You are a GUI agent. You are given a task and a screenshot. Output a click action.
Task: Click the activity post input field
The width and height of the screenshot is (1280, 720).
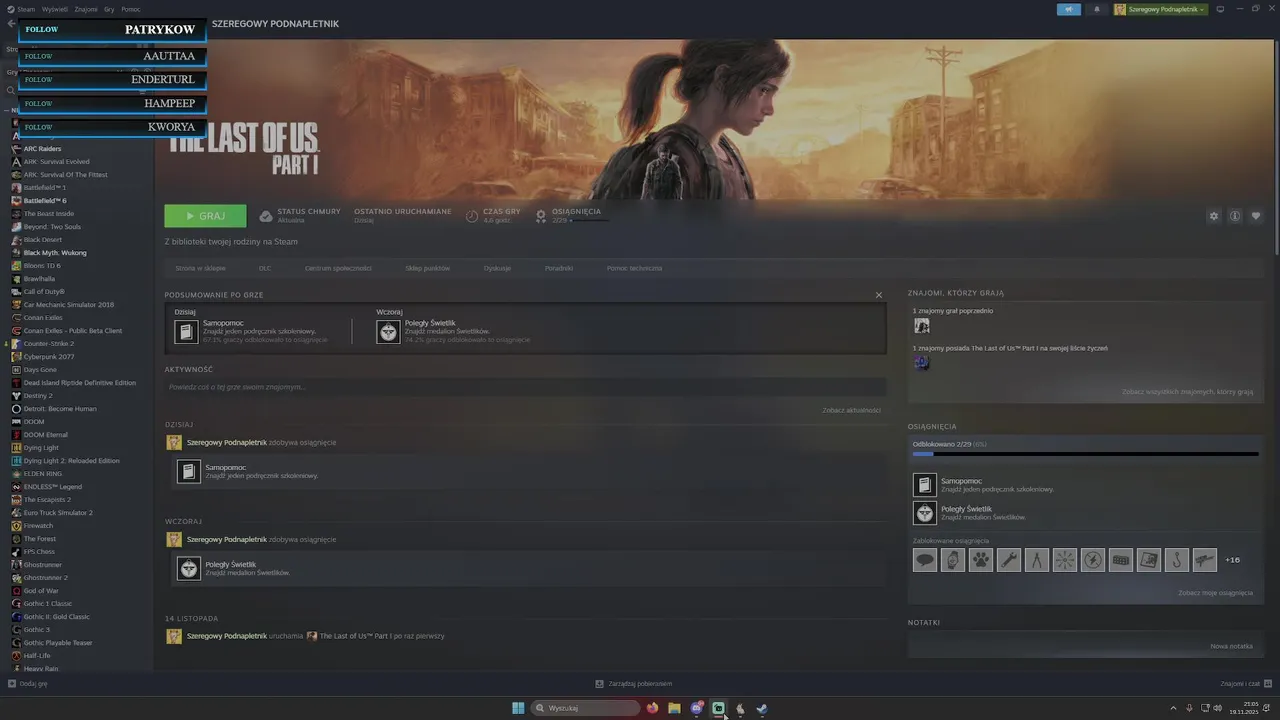tap(526, 387)
